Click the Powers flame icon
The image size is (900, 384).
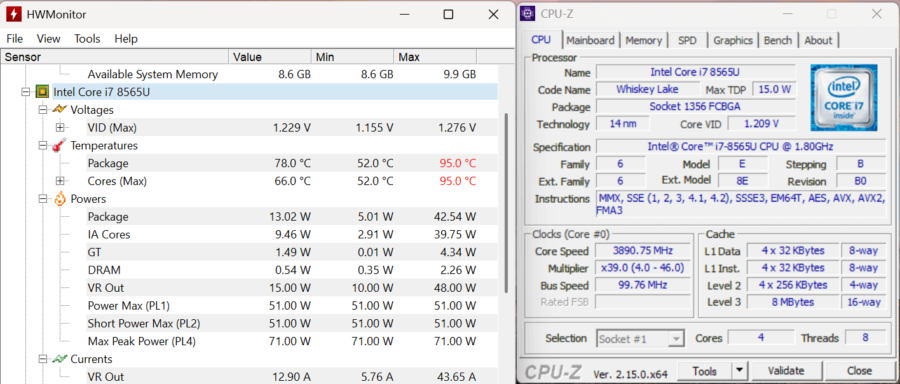(x=60, y=199)
